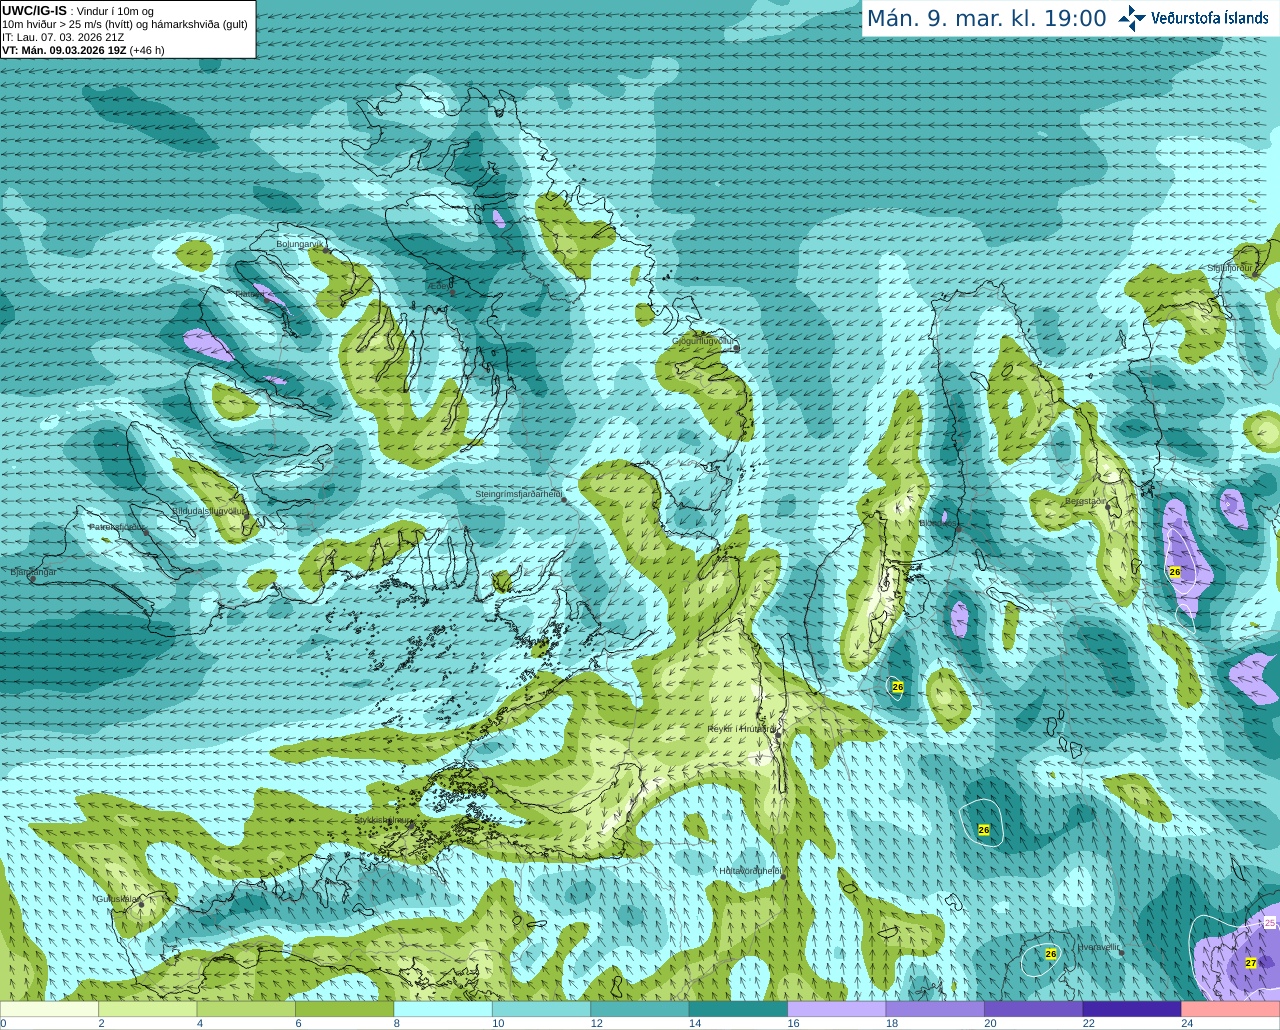The width and height of the screenshot is (1280, 1030).
Task: Select the Steingrímsfjarðarheiði station point
Action: pos(564,499)
